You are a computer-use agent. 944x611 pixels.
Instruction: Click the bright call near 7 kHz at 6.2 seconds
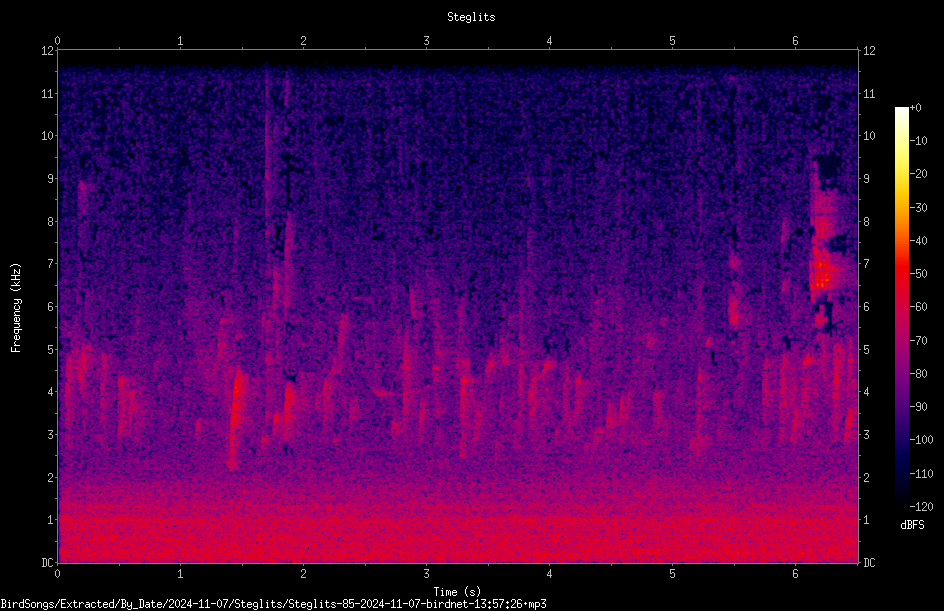click(822, 274)
